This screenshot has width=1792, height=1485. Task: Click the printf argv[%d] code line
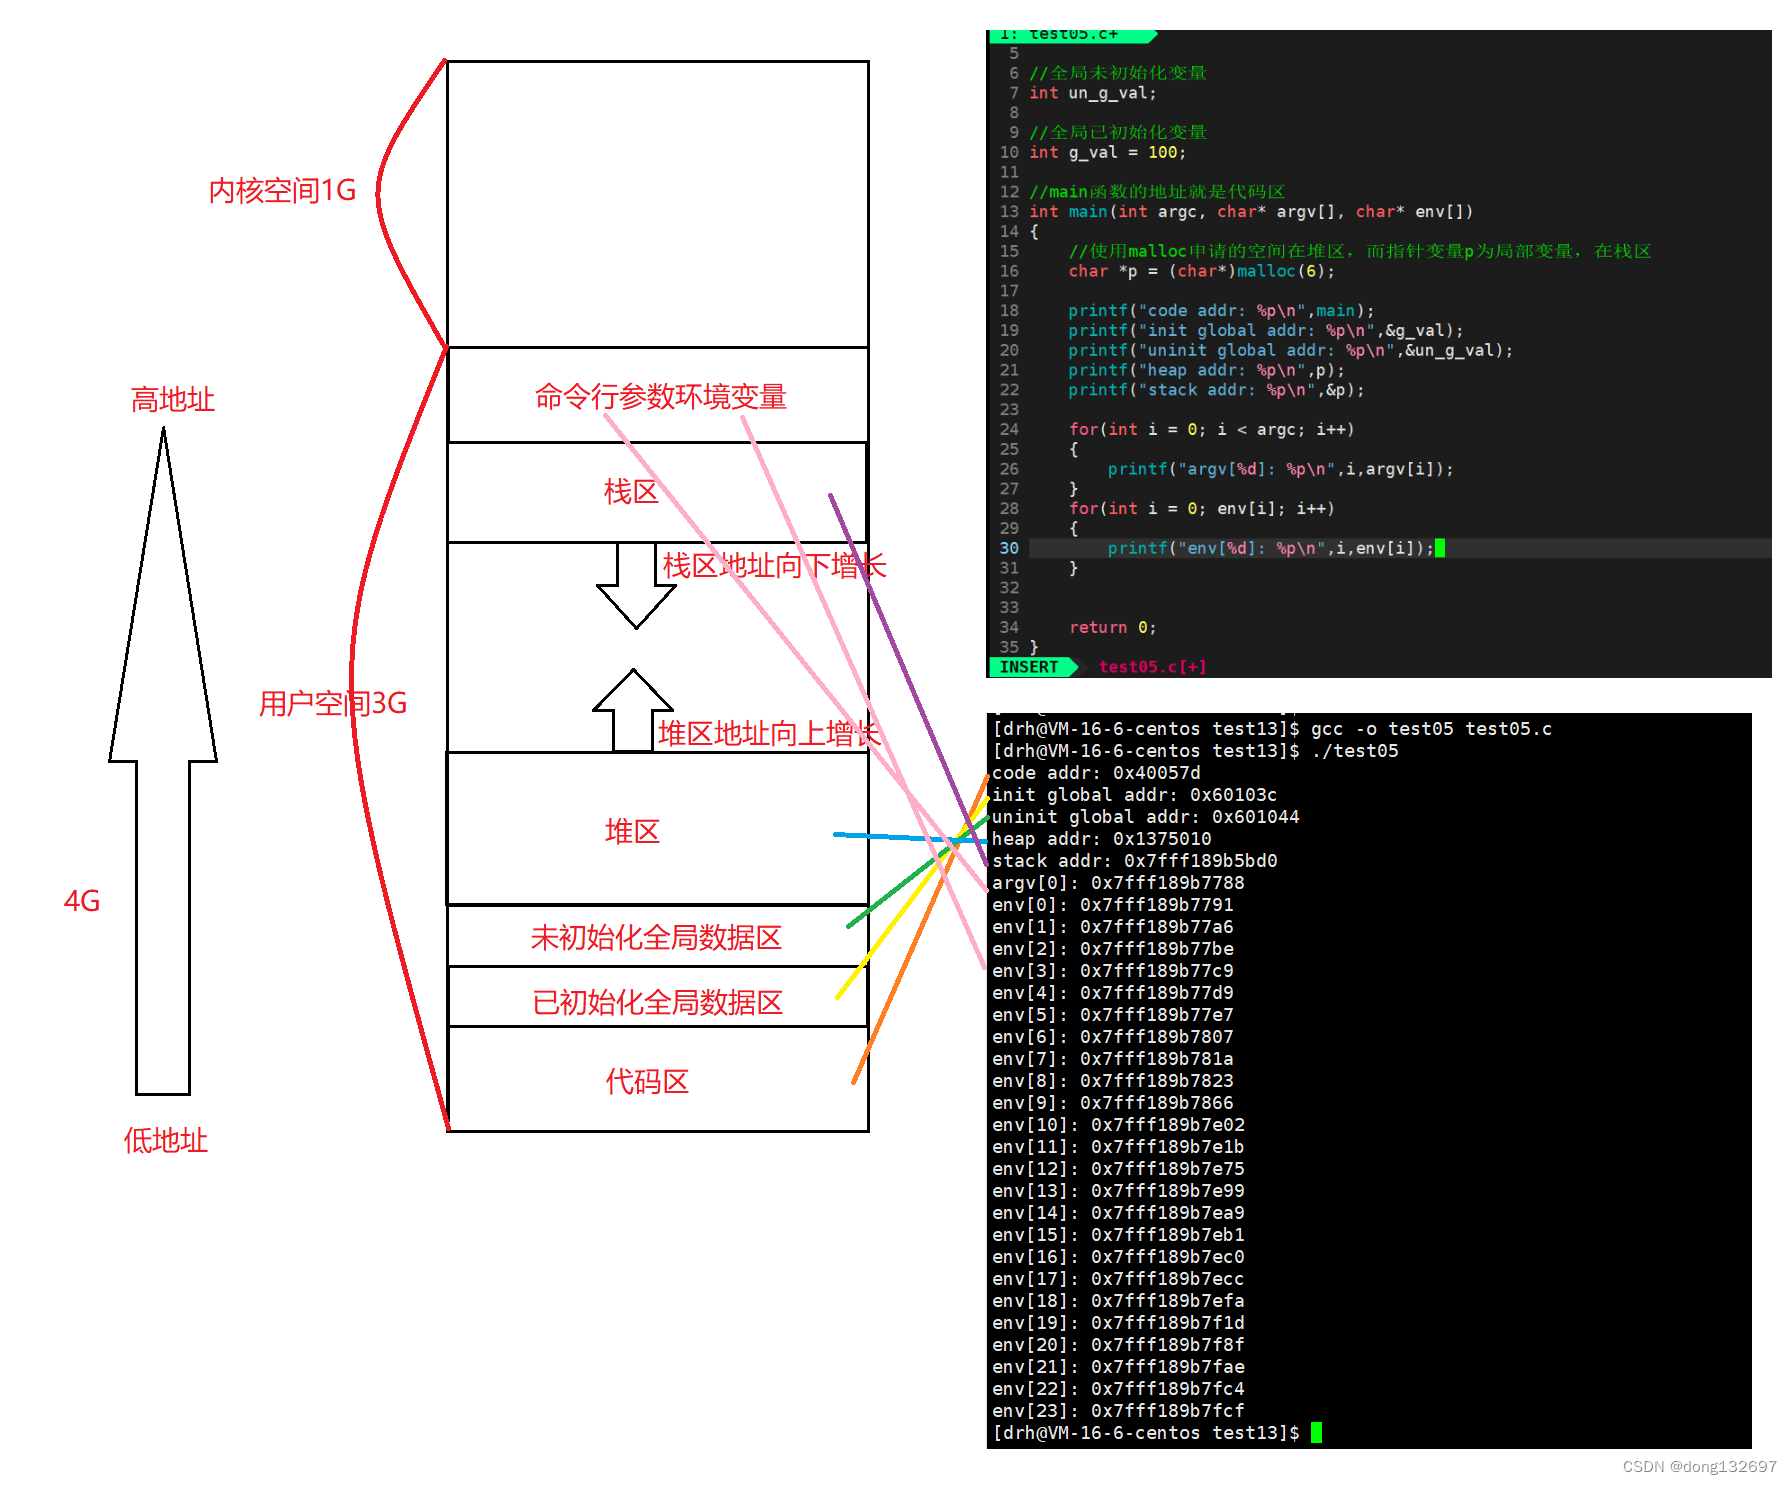pyautogui.click(x=1280, y=469)
